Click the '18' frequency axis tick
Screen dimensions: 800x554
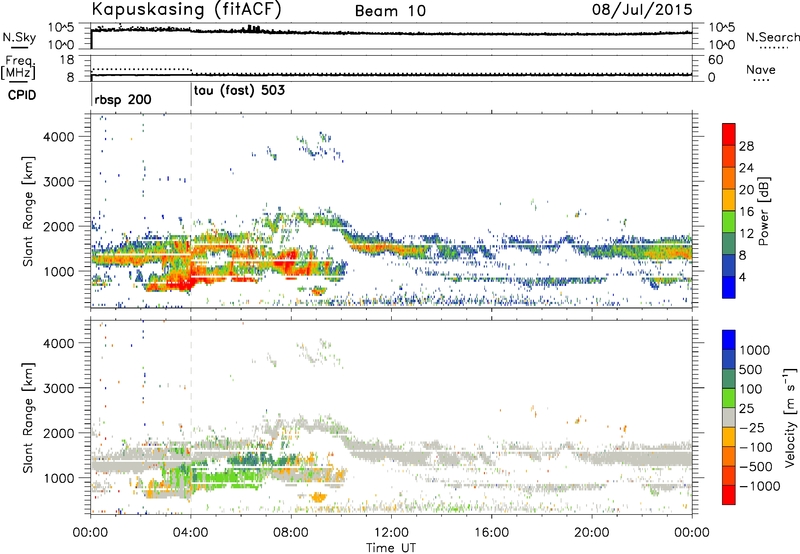coord(66,60)
